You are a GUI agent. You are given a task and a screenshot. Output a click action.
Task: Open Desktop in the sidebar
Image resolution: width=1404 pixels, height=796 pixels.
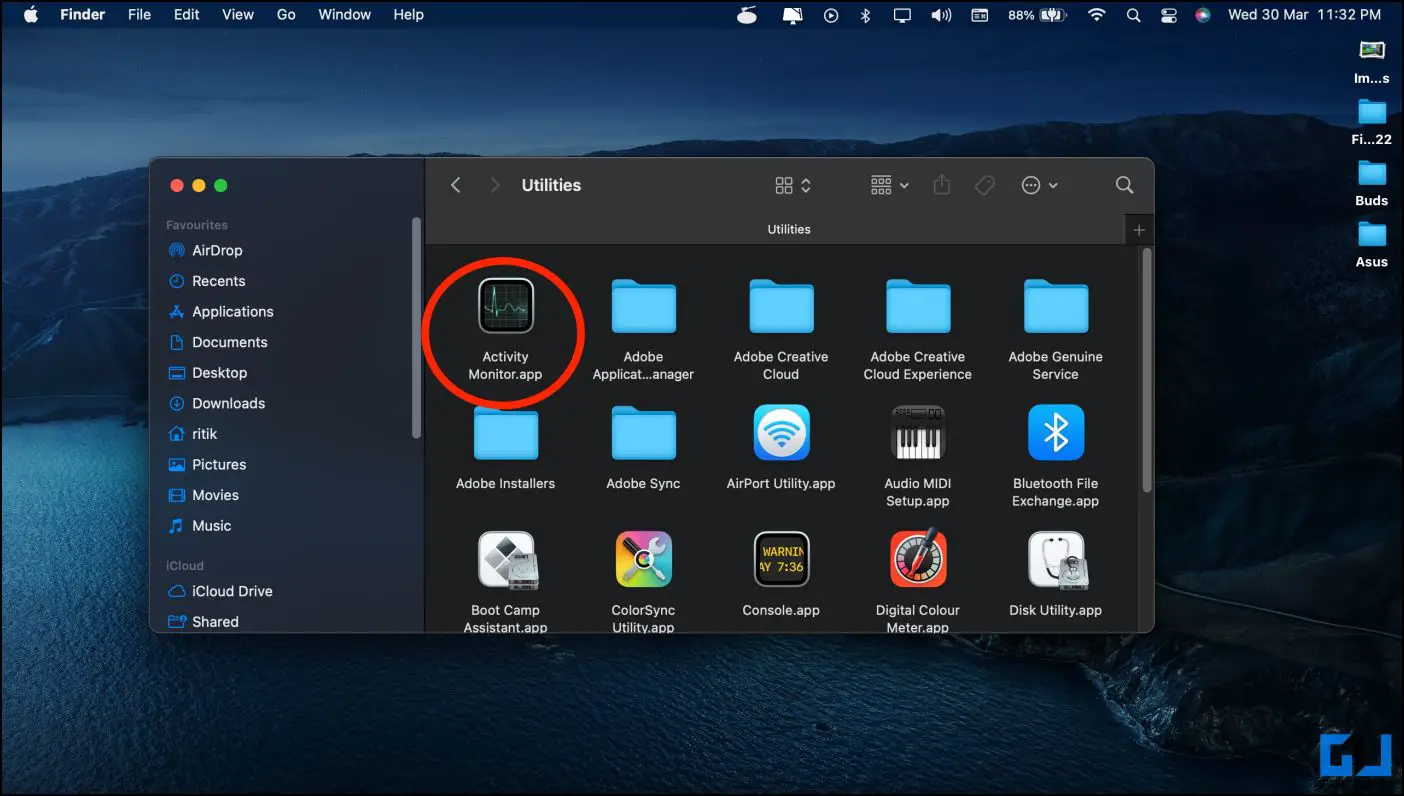(x=219, y=372)
